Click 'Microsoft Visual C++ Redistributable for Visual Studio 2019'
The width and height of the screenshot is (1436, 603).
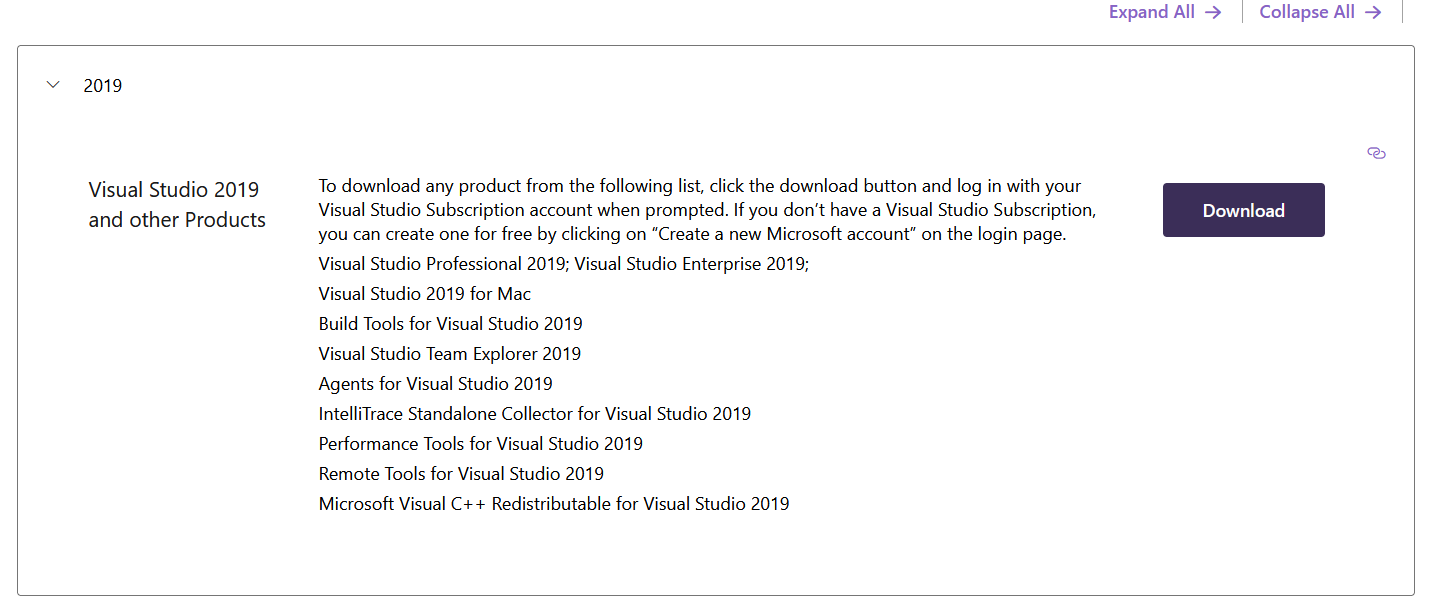pos(554,504)
